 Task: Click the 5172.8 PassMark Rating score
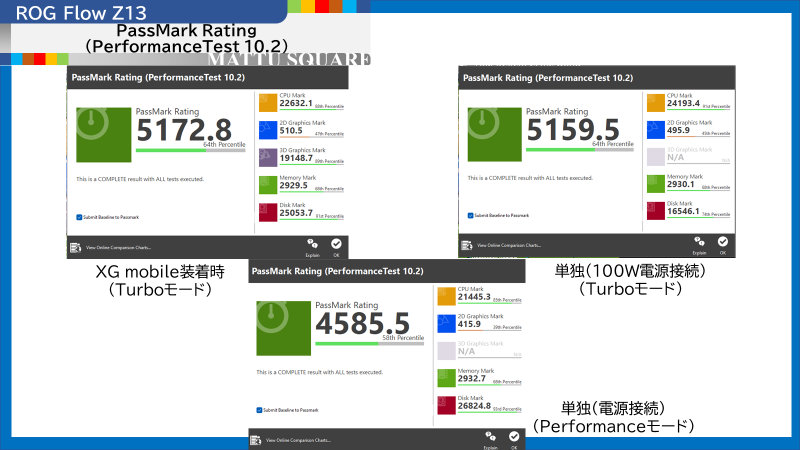point(184,130)
